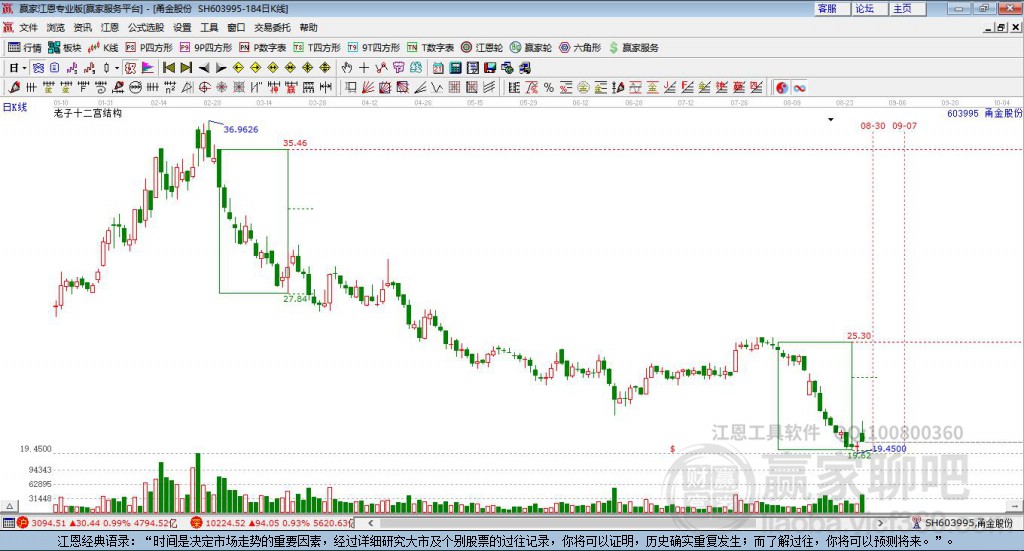Viewport: 1024px width, 551px height.
Task: Select the crosshair plus cursor tool
Action: pos(364,68)
